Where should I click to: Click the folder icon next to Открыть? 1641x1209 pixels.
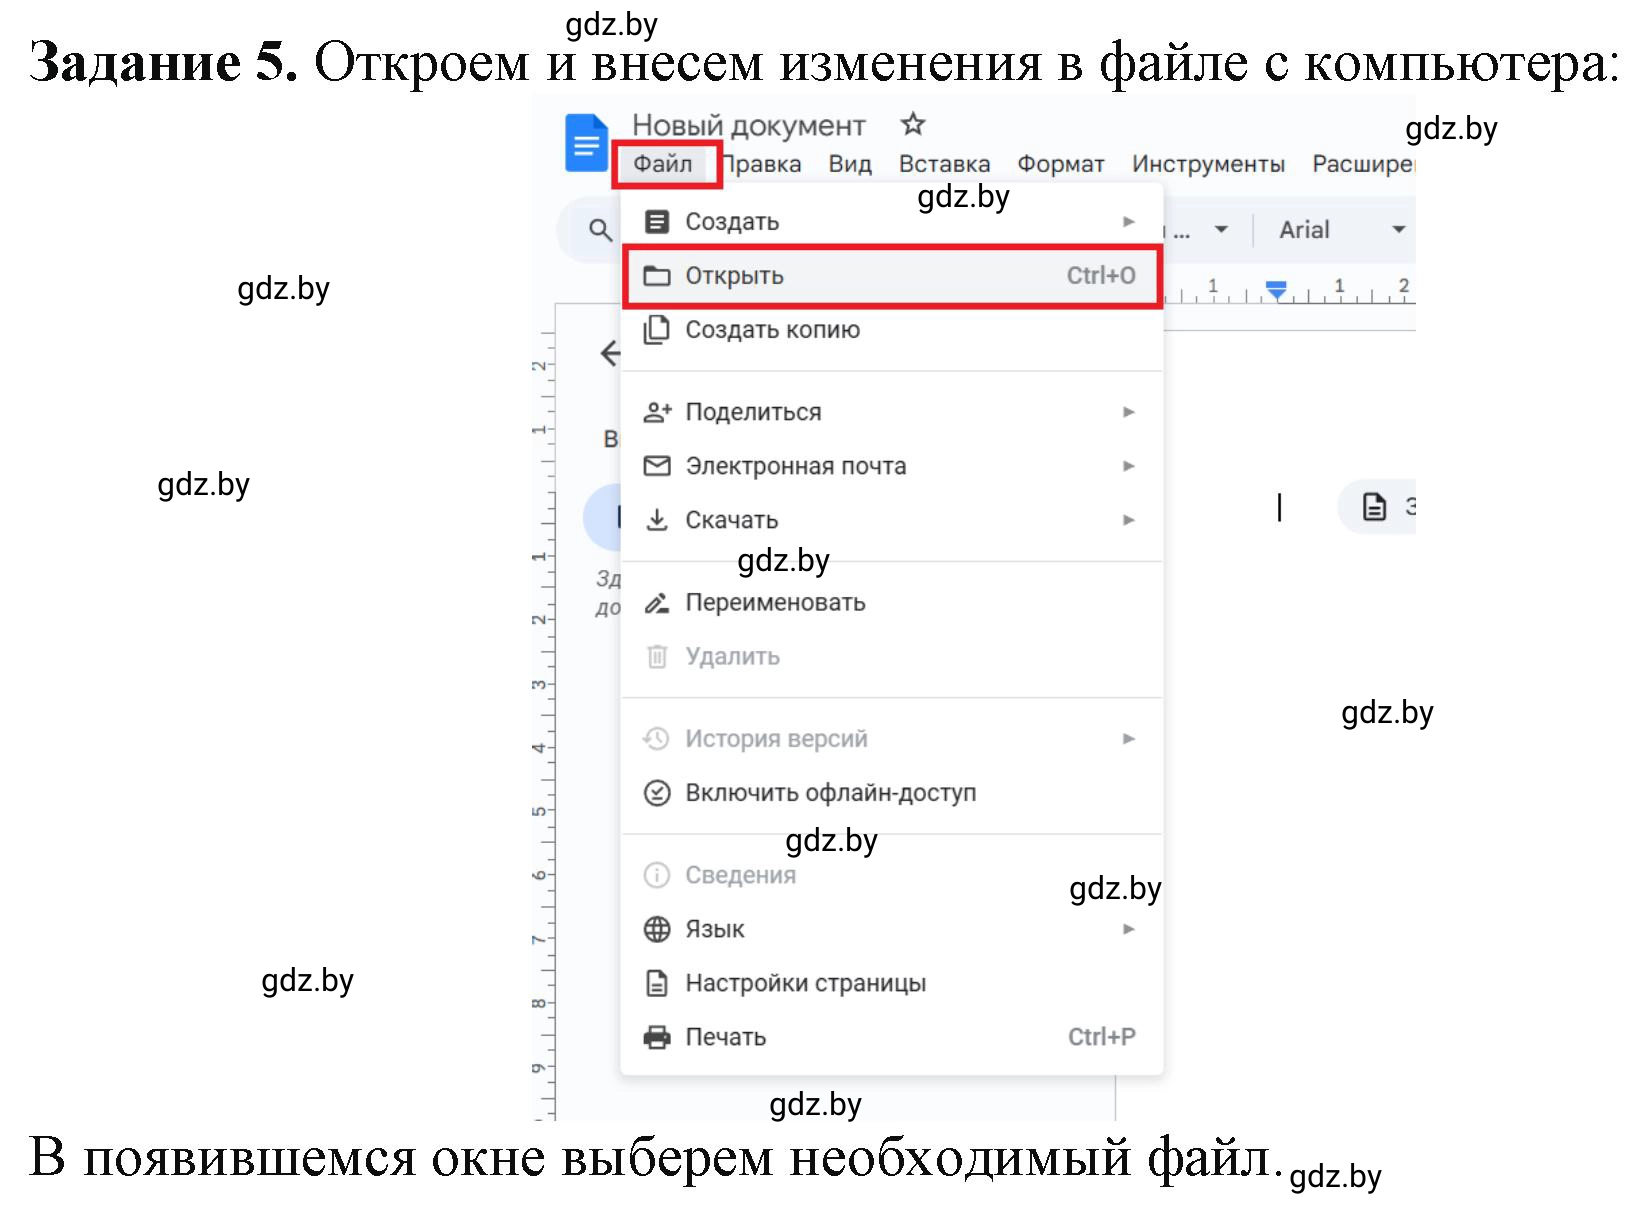coord(656,275)
